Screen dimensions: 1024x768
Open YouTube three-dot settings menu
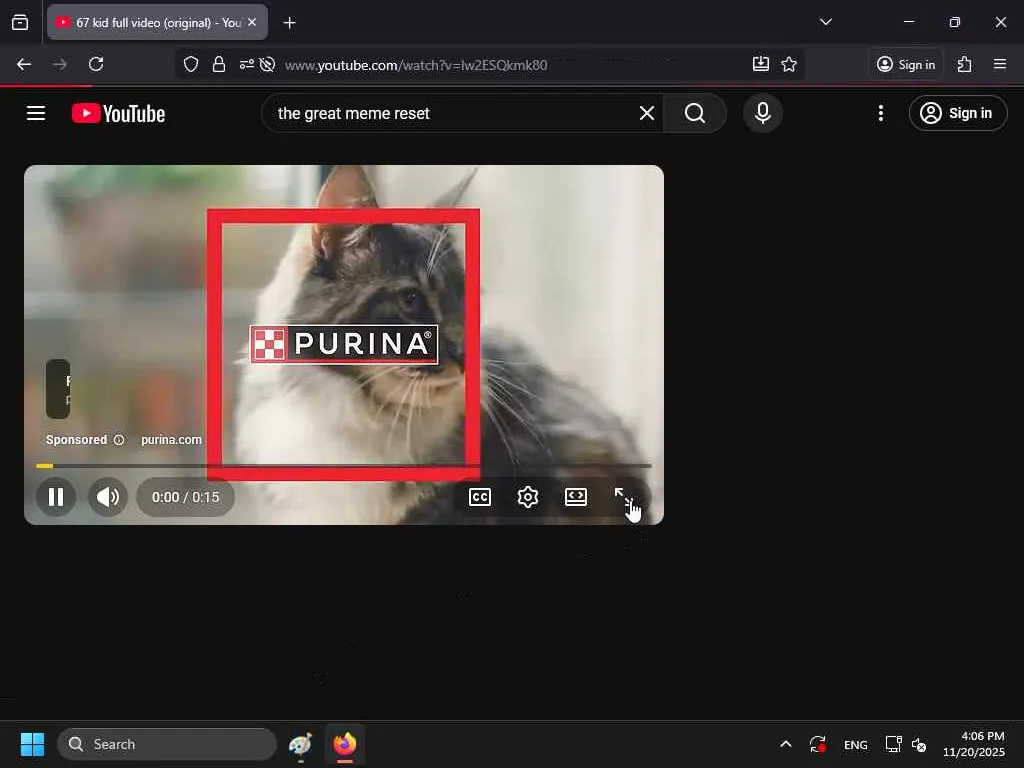click(880, 113)
